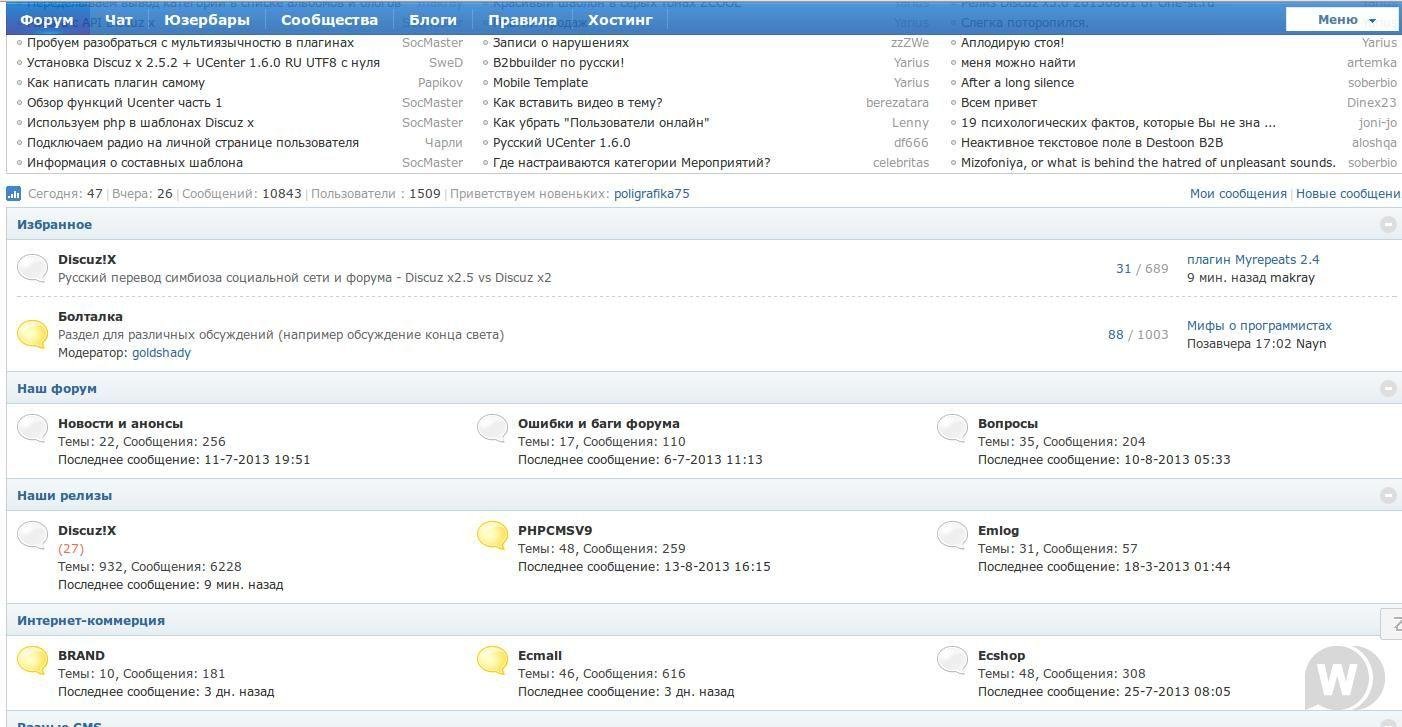Image resolution: width=1402 pixels, height=727 pixels.
Task: Open the Мифы о программистах topic
Action: click(x=1257, y=325)
